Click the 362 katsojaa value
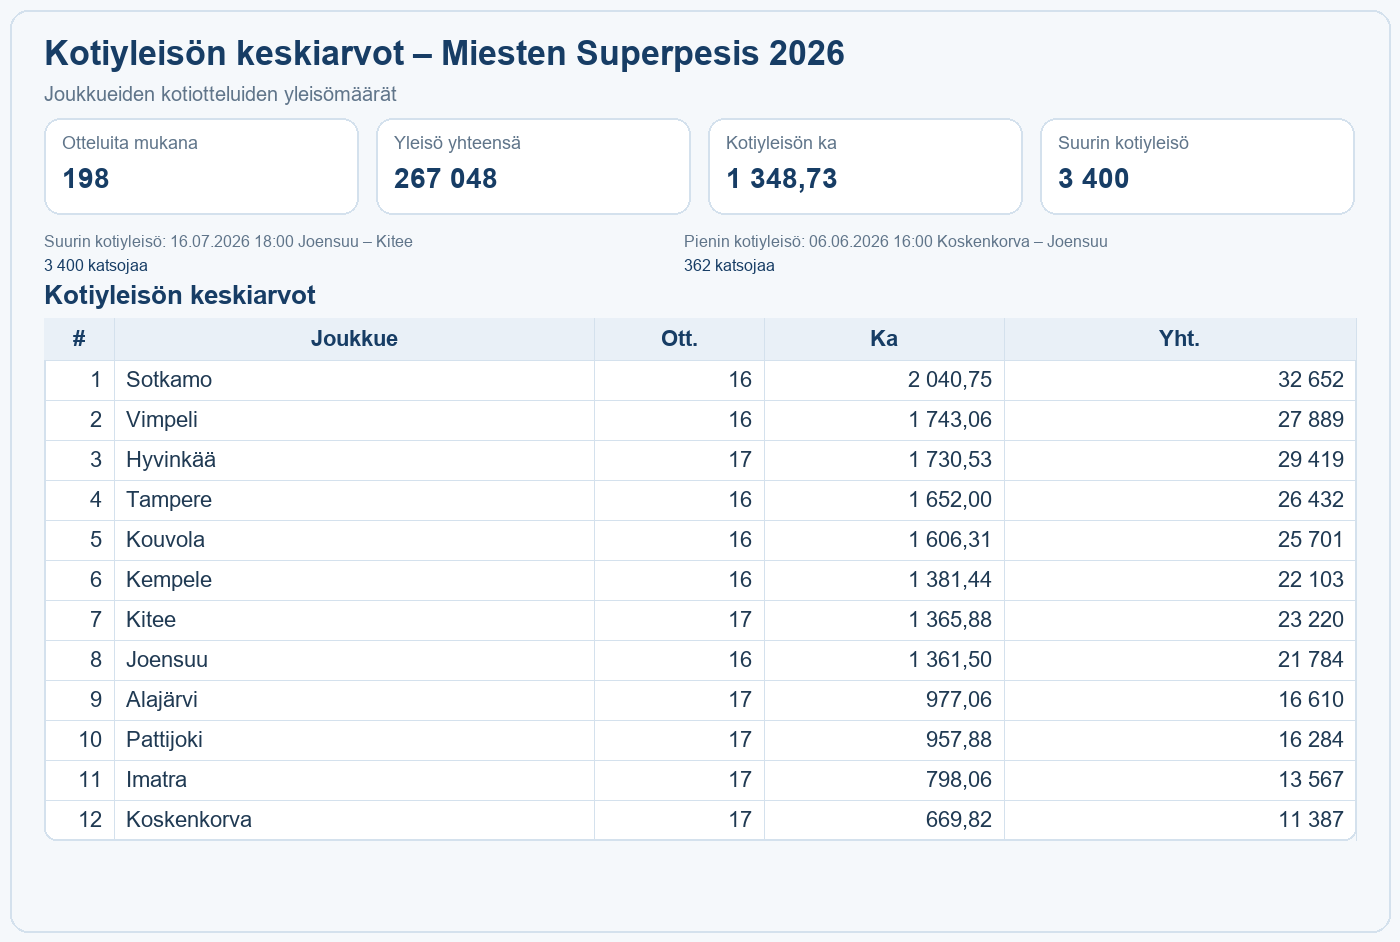This screenshot has width=1400, height=942. click(x=729, y=266)
